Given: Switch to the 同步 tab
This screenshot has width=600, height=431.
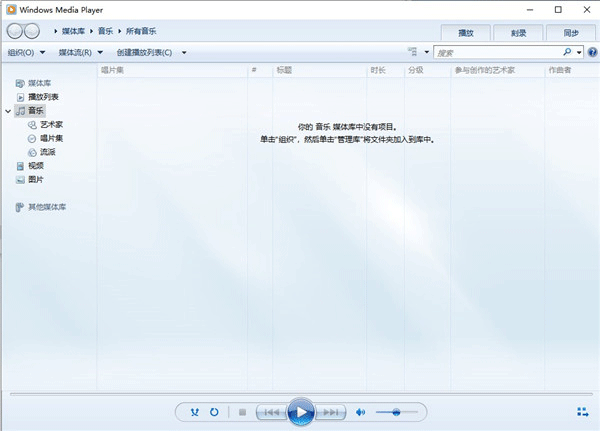Looking at the screenshot, I should pyautogui.click(x=571, y=33).
